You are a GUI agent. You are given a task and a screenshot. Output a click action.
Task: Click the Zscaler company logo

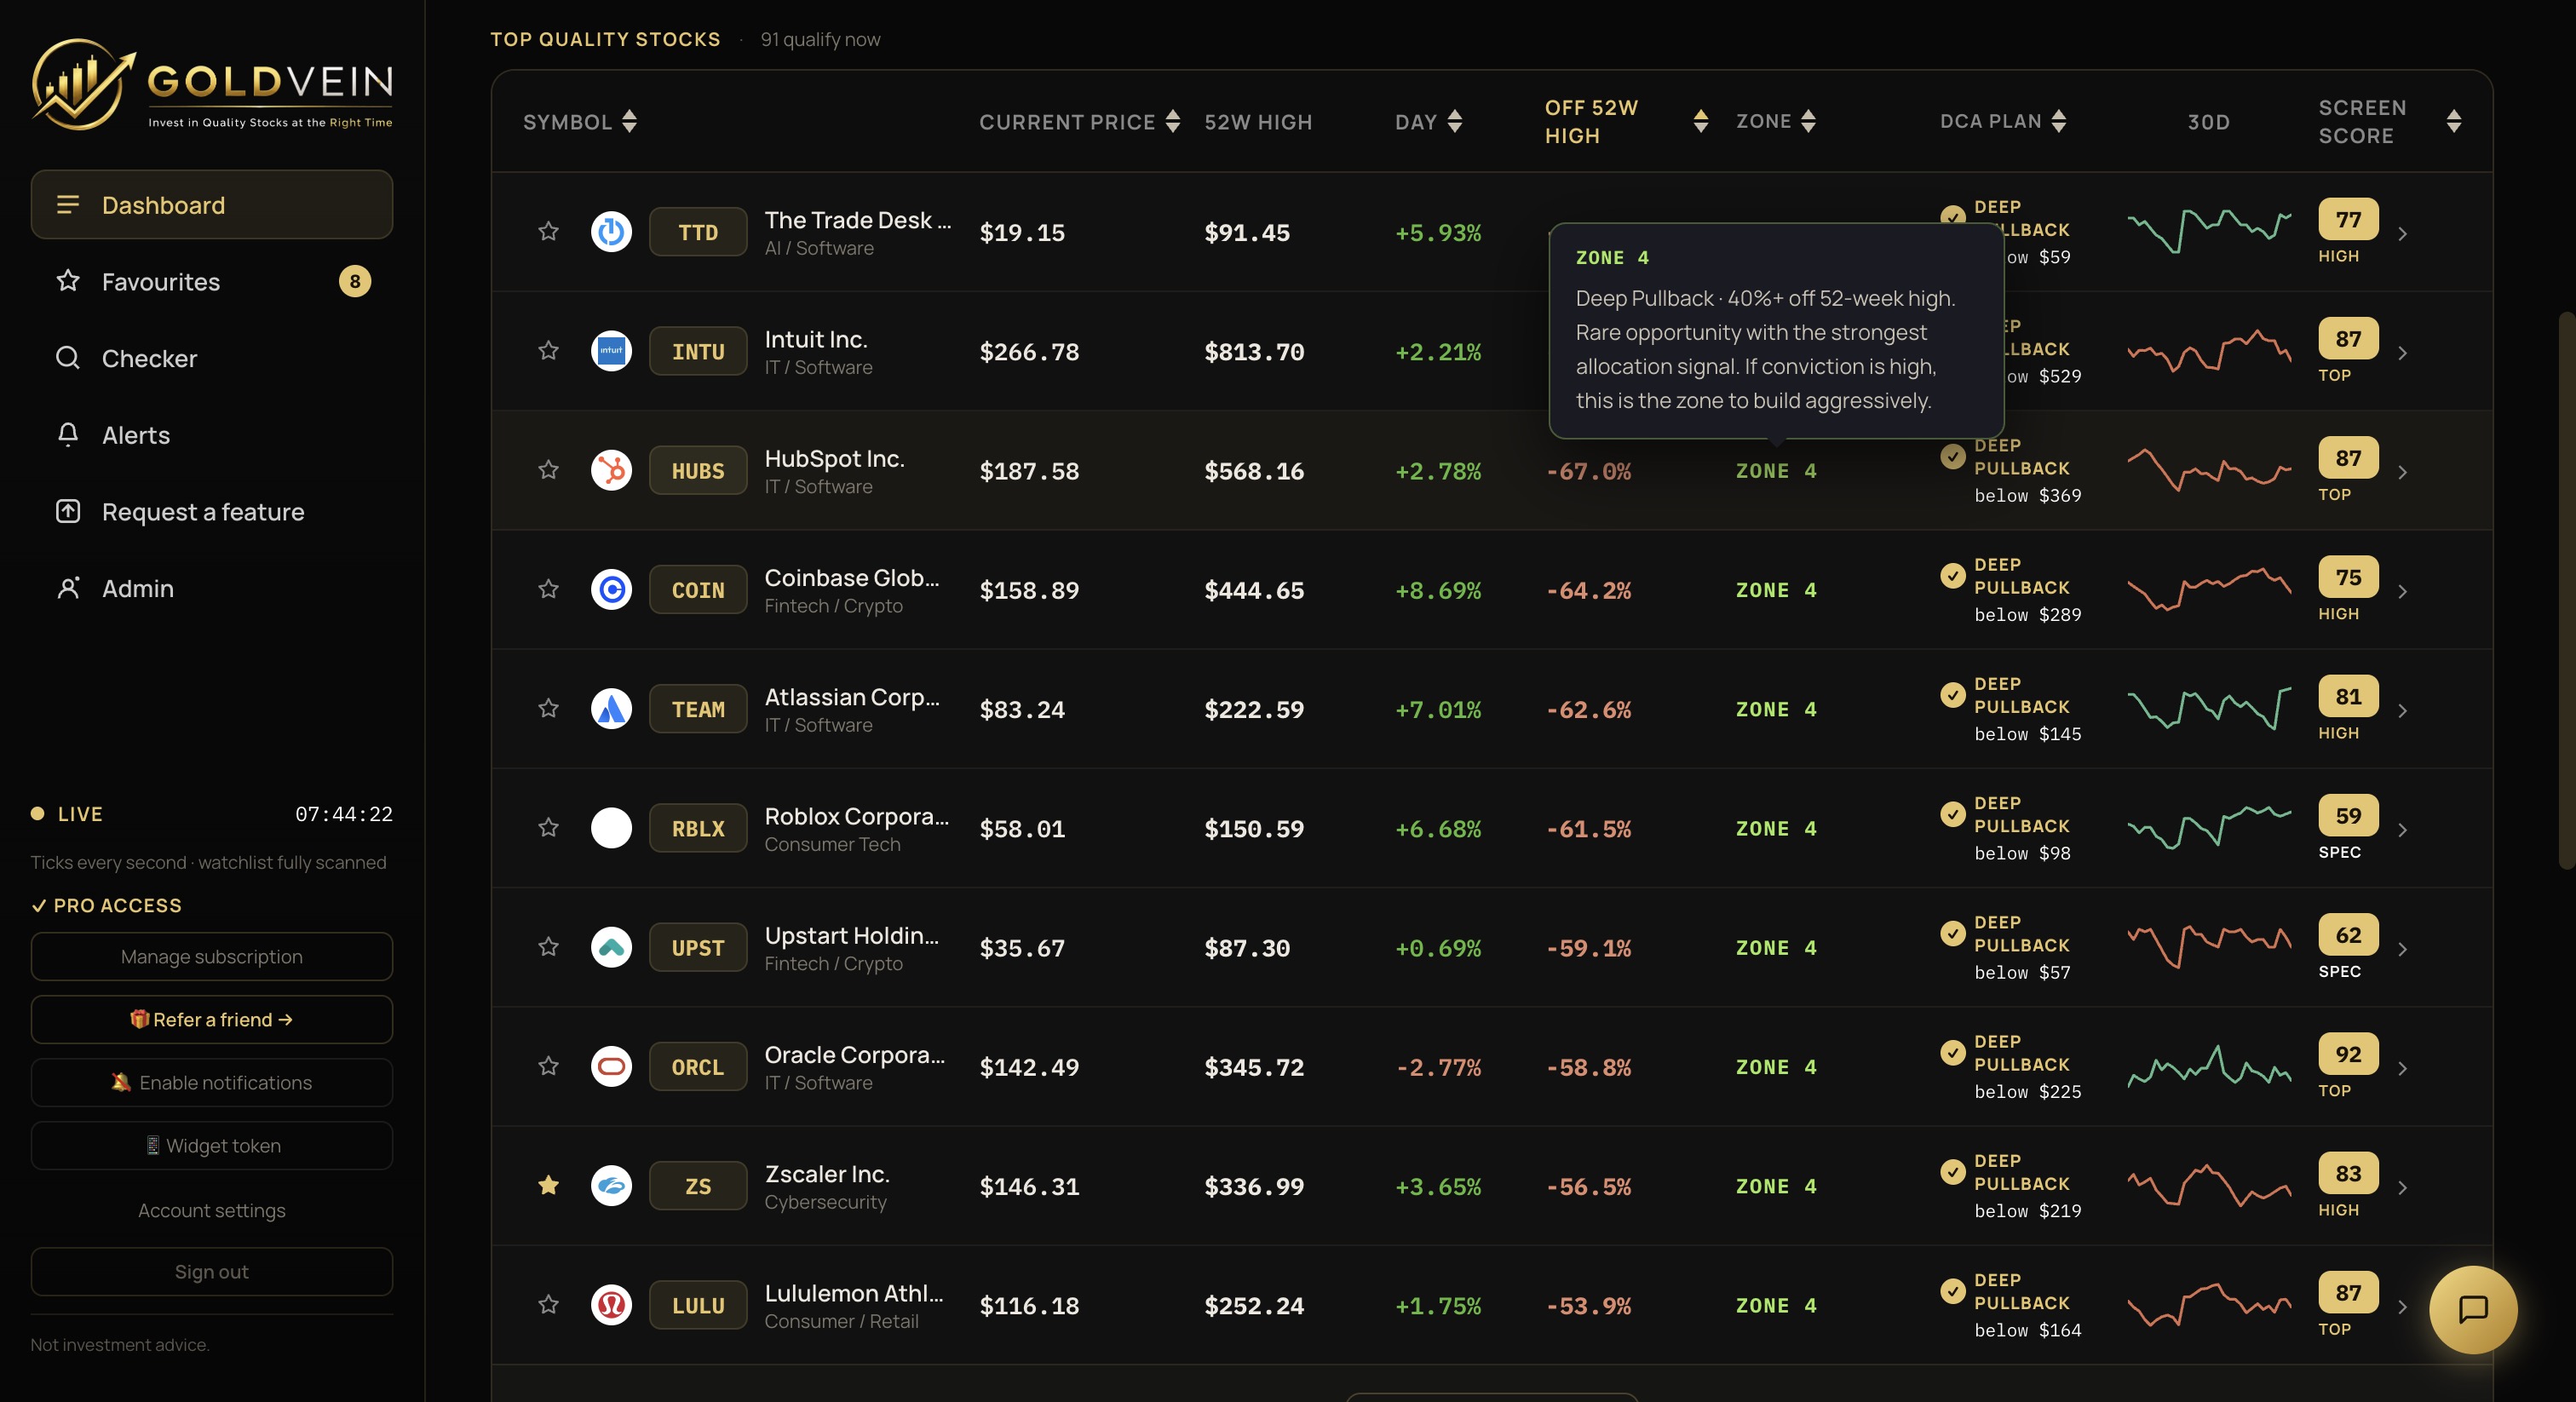pyautogui.click(x=611, y=1186)
